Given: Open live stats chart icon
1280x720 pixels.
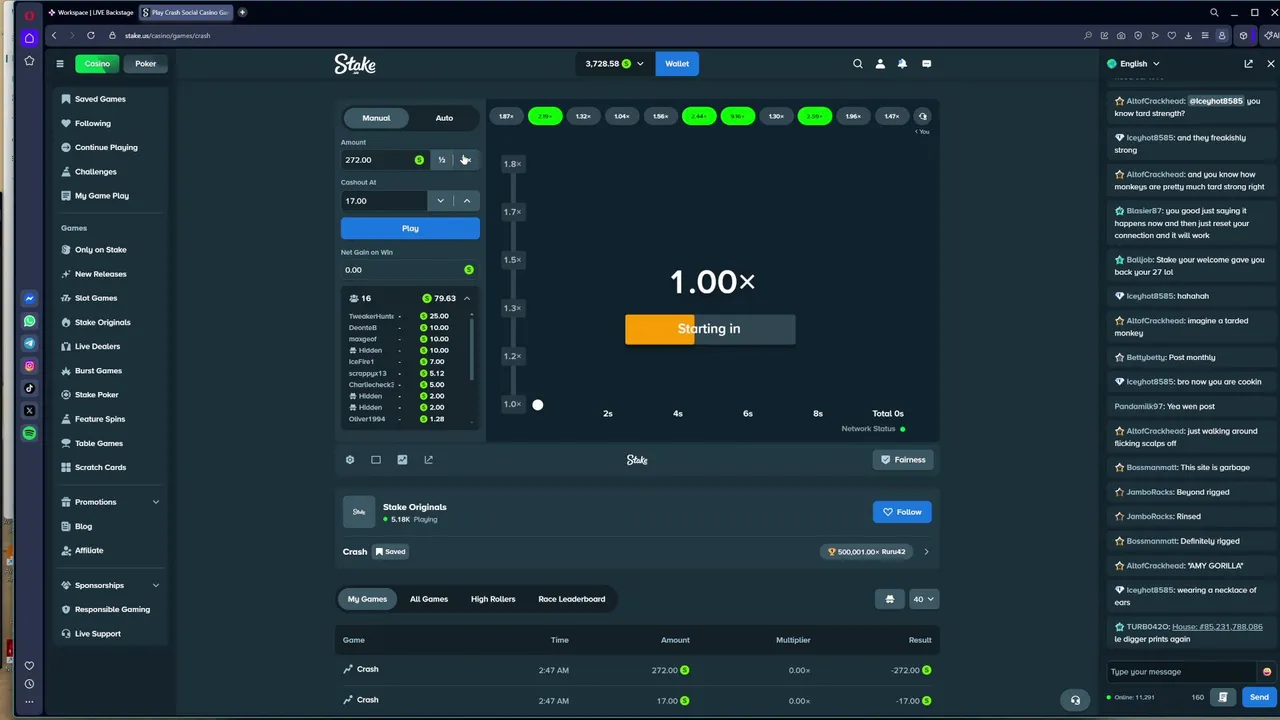Looking at the screenshot, I should tap(402, 460).
